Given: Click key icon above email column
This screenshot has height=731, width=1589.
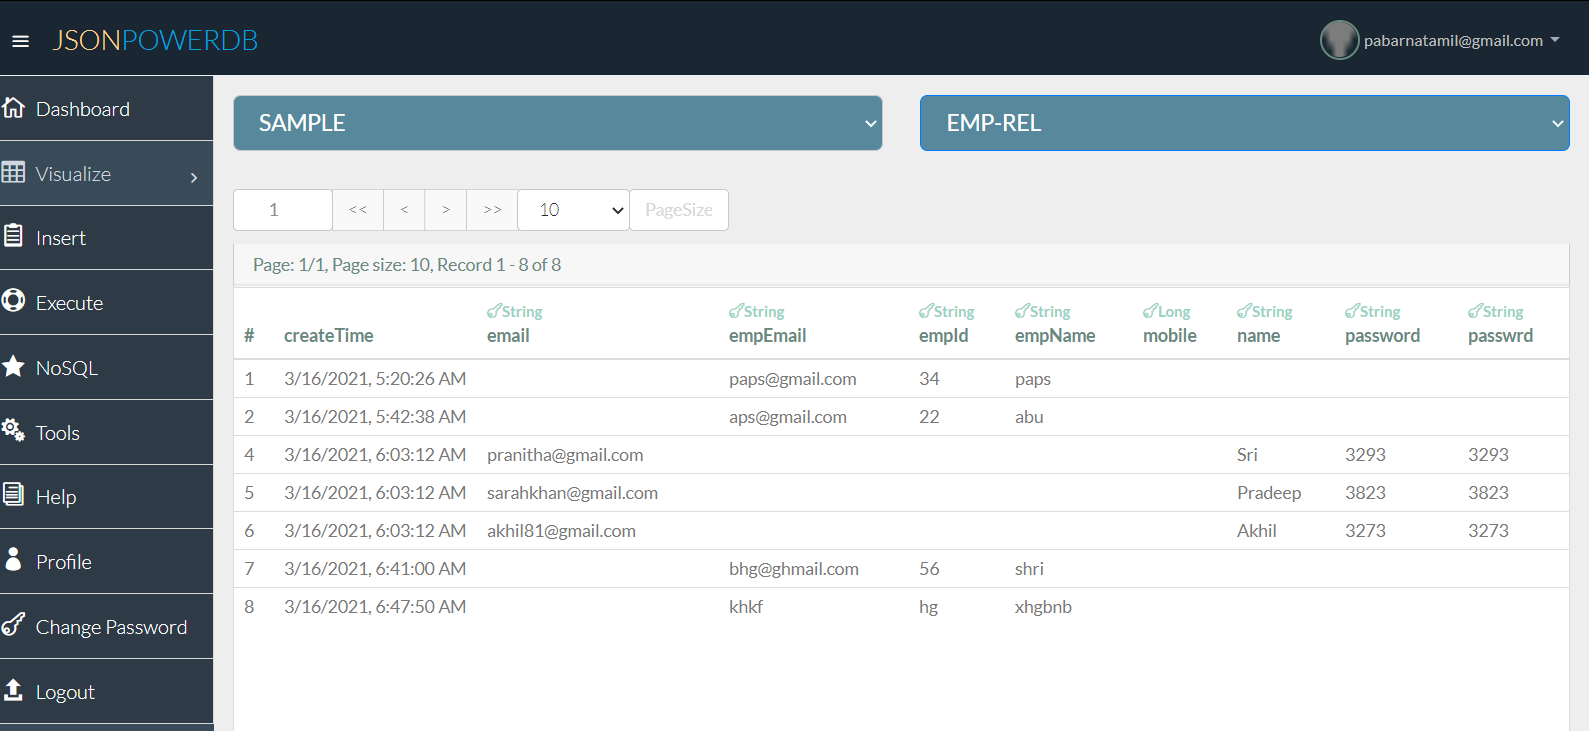Looking at the screenshot, I should point(494,311).
